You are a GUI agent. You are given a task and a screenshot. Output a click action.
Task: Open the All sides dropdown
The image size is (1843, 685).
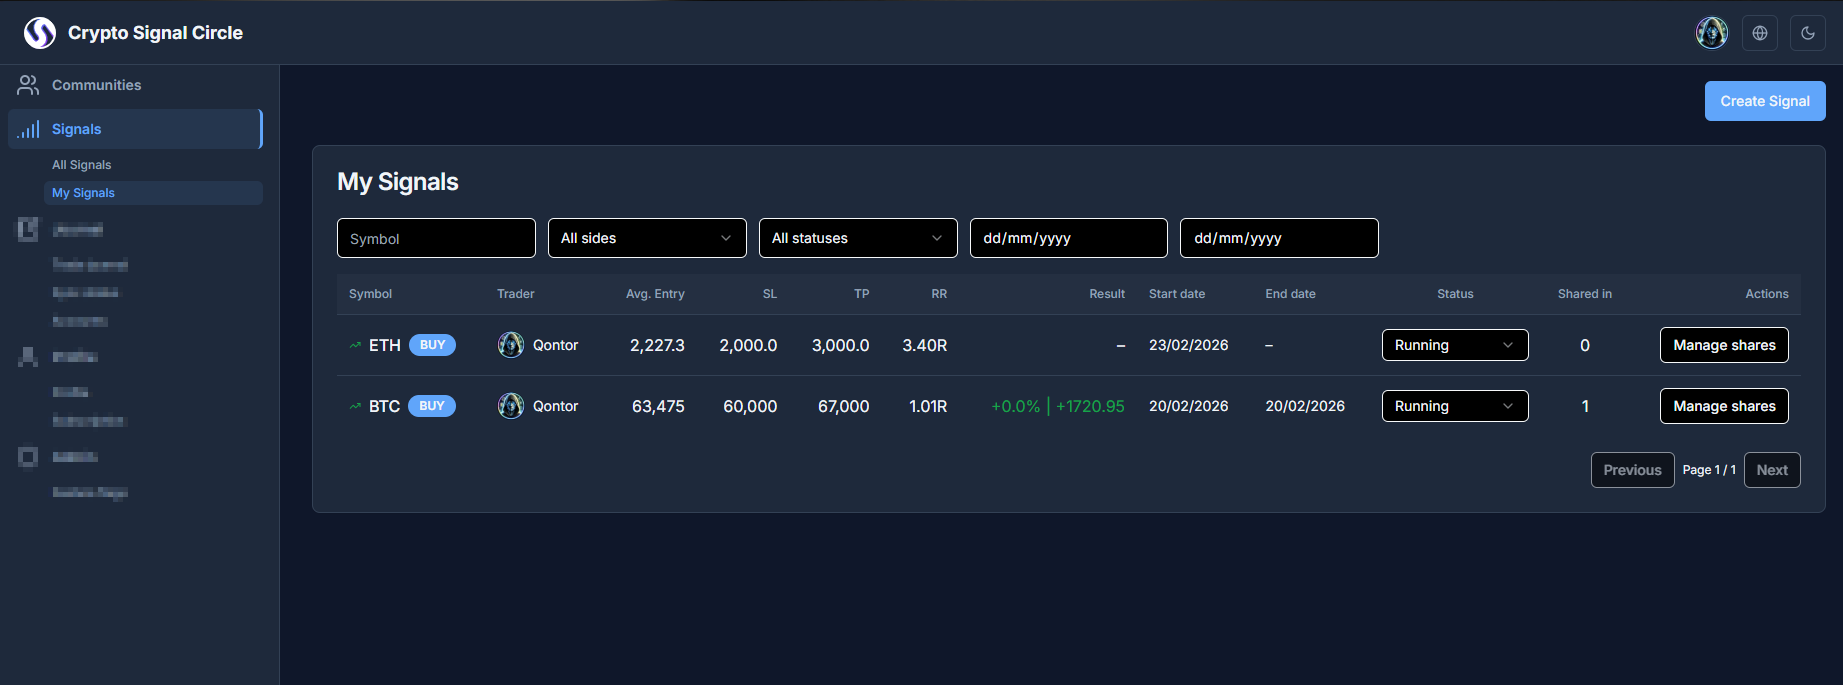(647, 238)
